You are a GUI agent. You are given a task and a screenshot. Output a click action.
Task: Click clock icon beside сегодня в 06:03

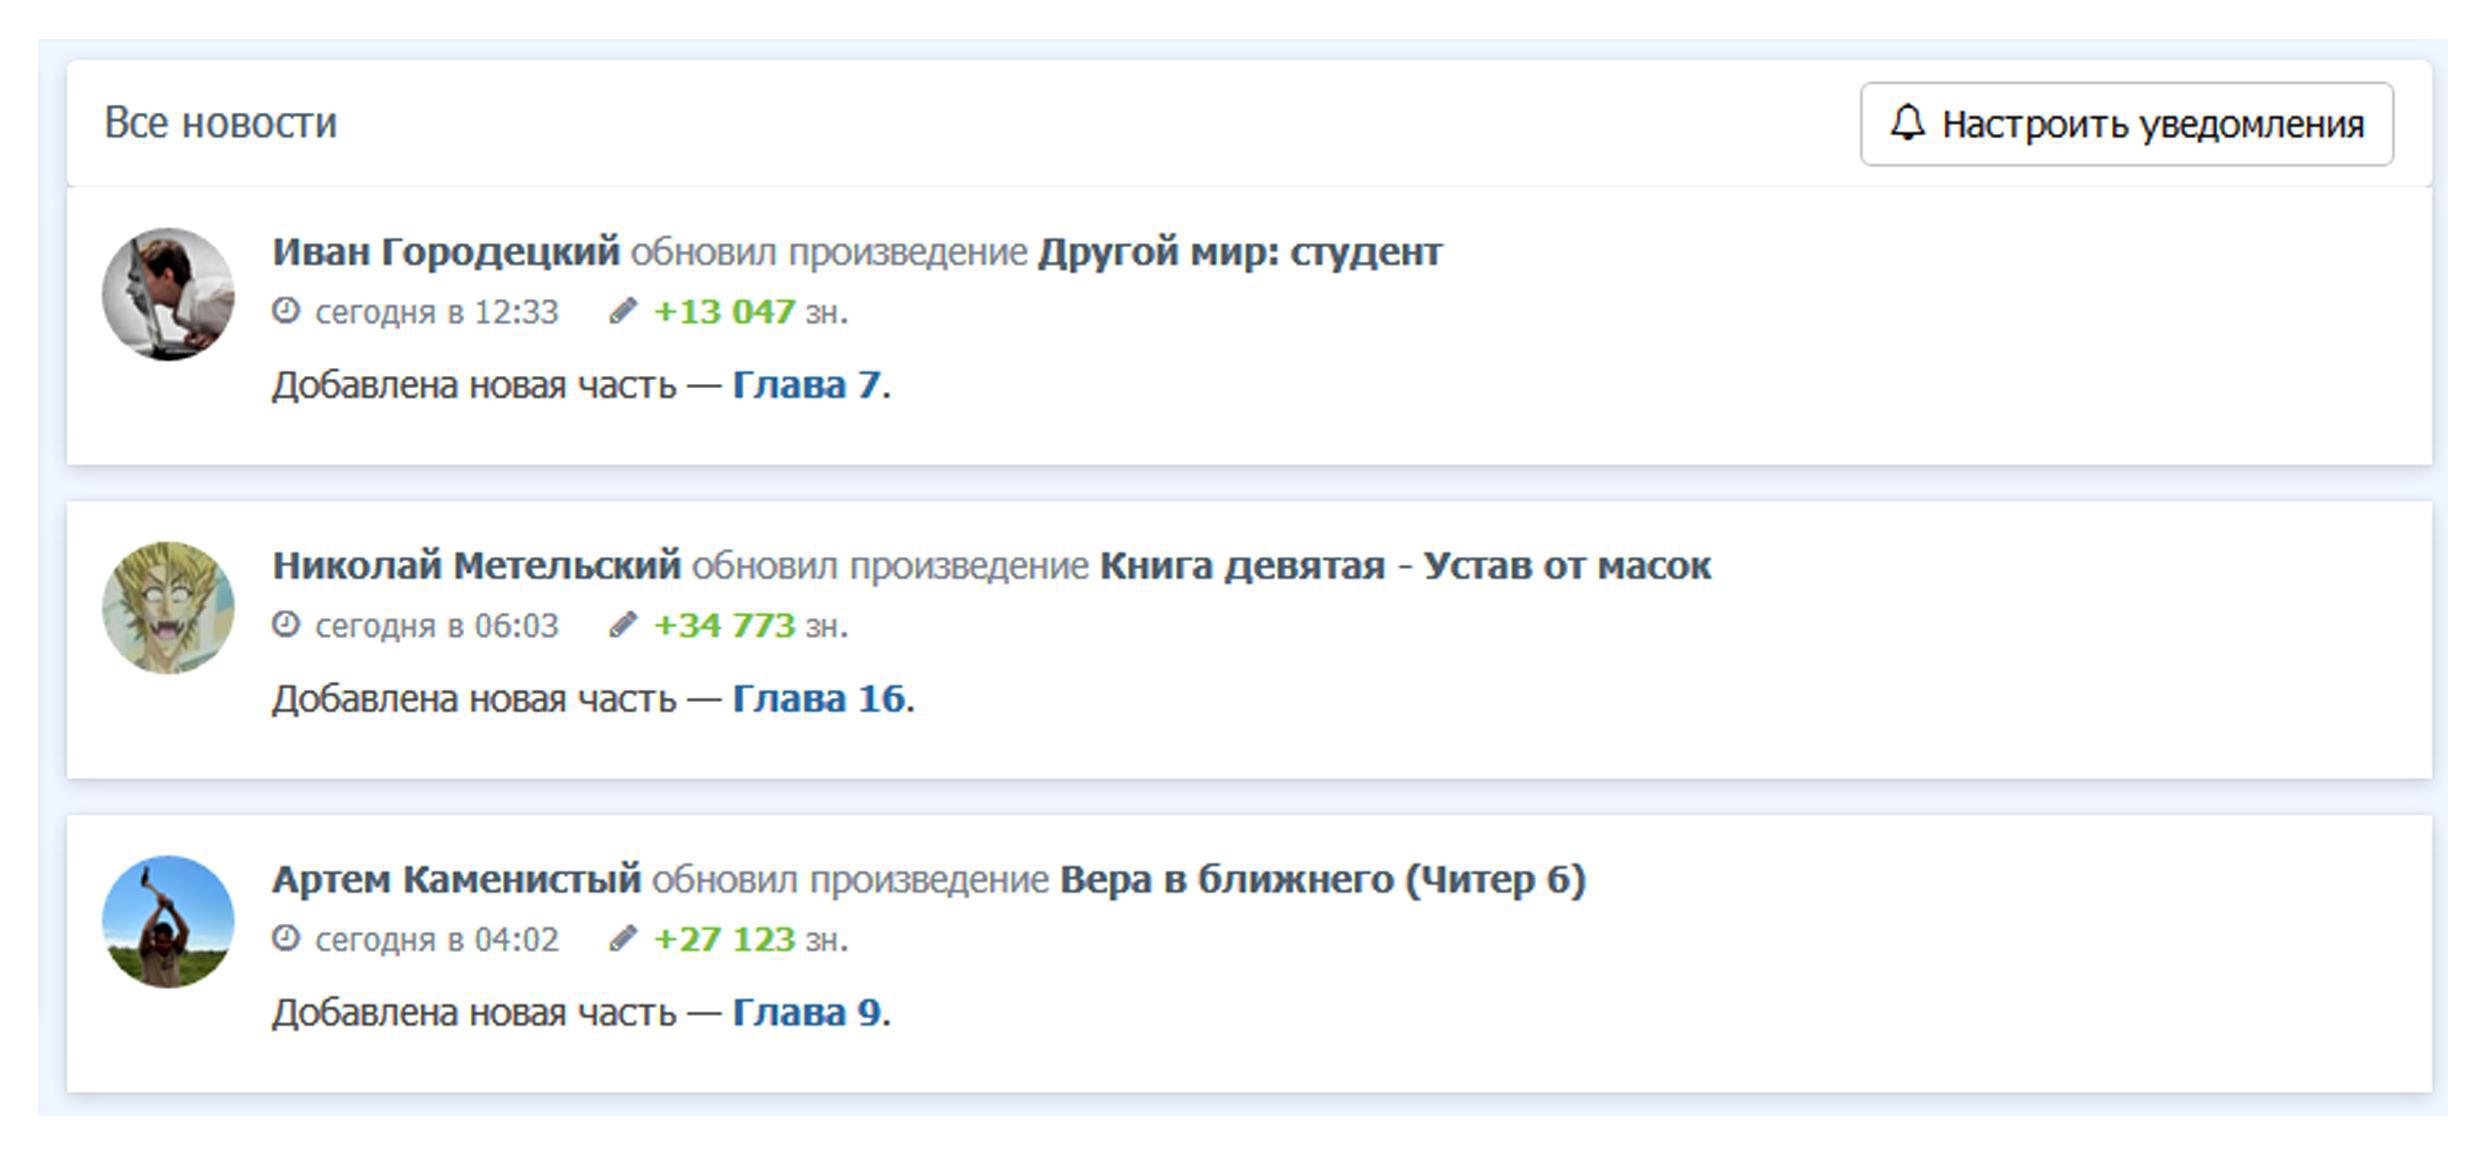[x=286, y=624]
